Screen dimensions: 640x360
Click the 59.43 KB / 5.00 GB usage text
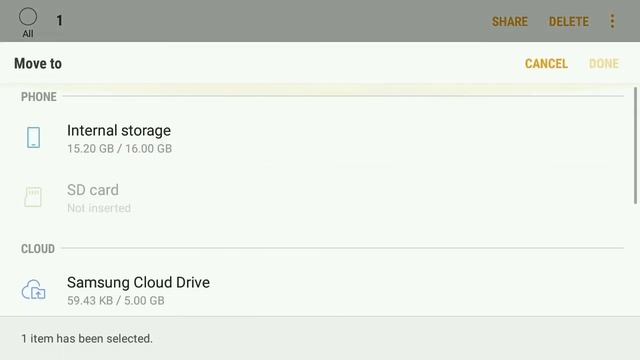[116, 301]
